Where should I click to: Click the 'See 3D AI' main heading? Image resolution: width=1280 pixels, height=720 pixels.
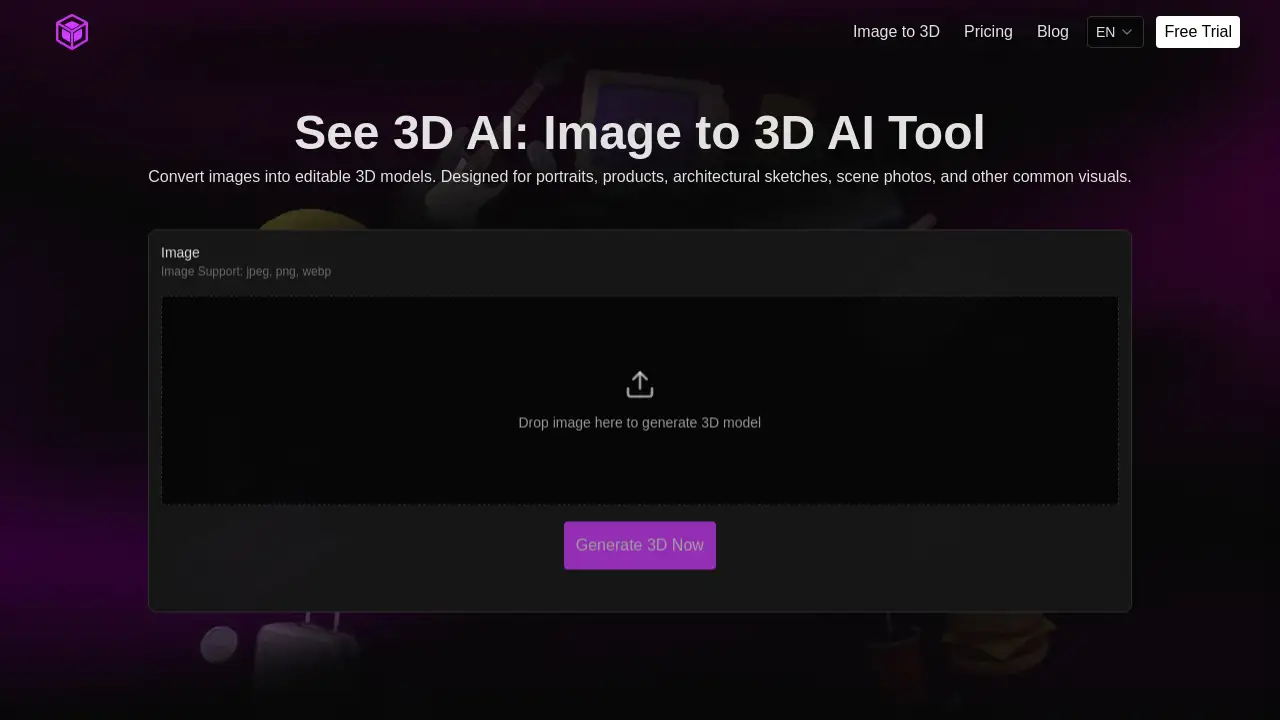pyautogui.click(x=640, y=132)
